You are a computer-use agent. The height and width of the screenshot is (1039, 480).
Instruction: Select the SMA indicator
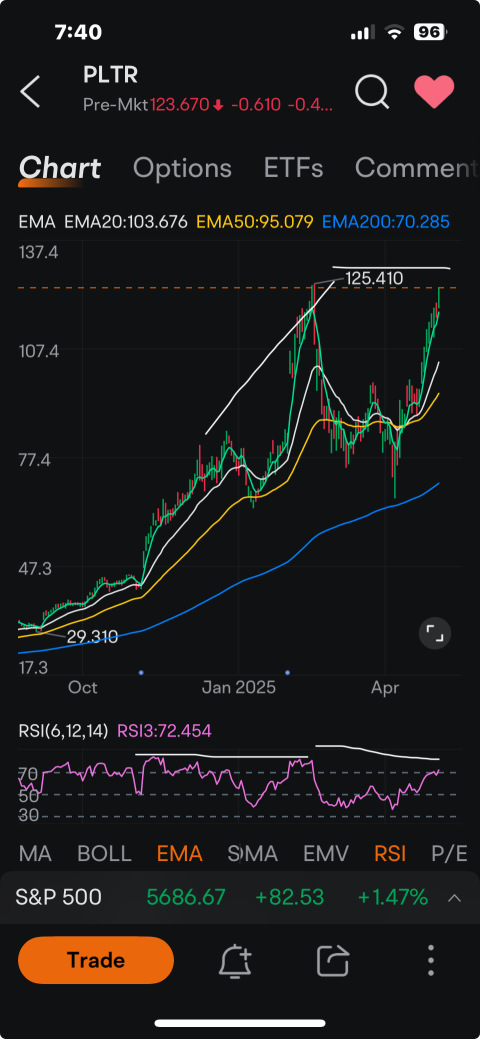[x=253, y=853]
